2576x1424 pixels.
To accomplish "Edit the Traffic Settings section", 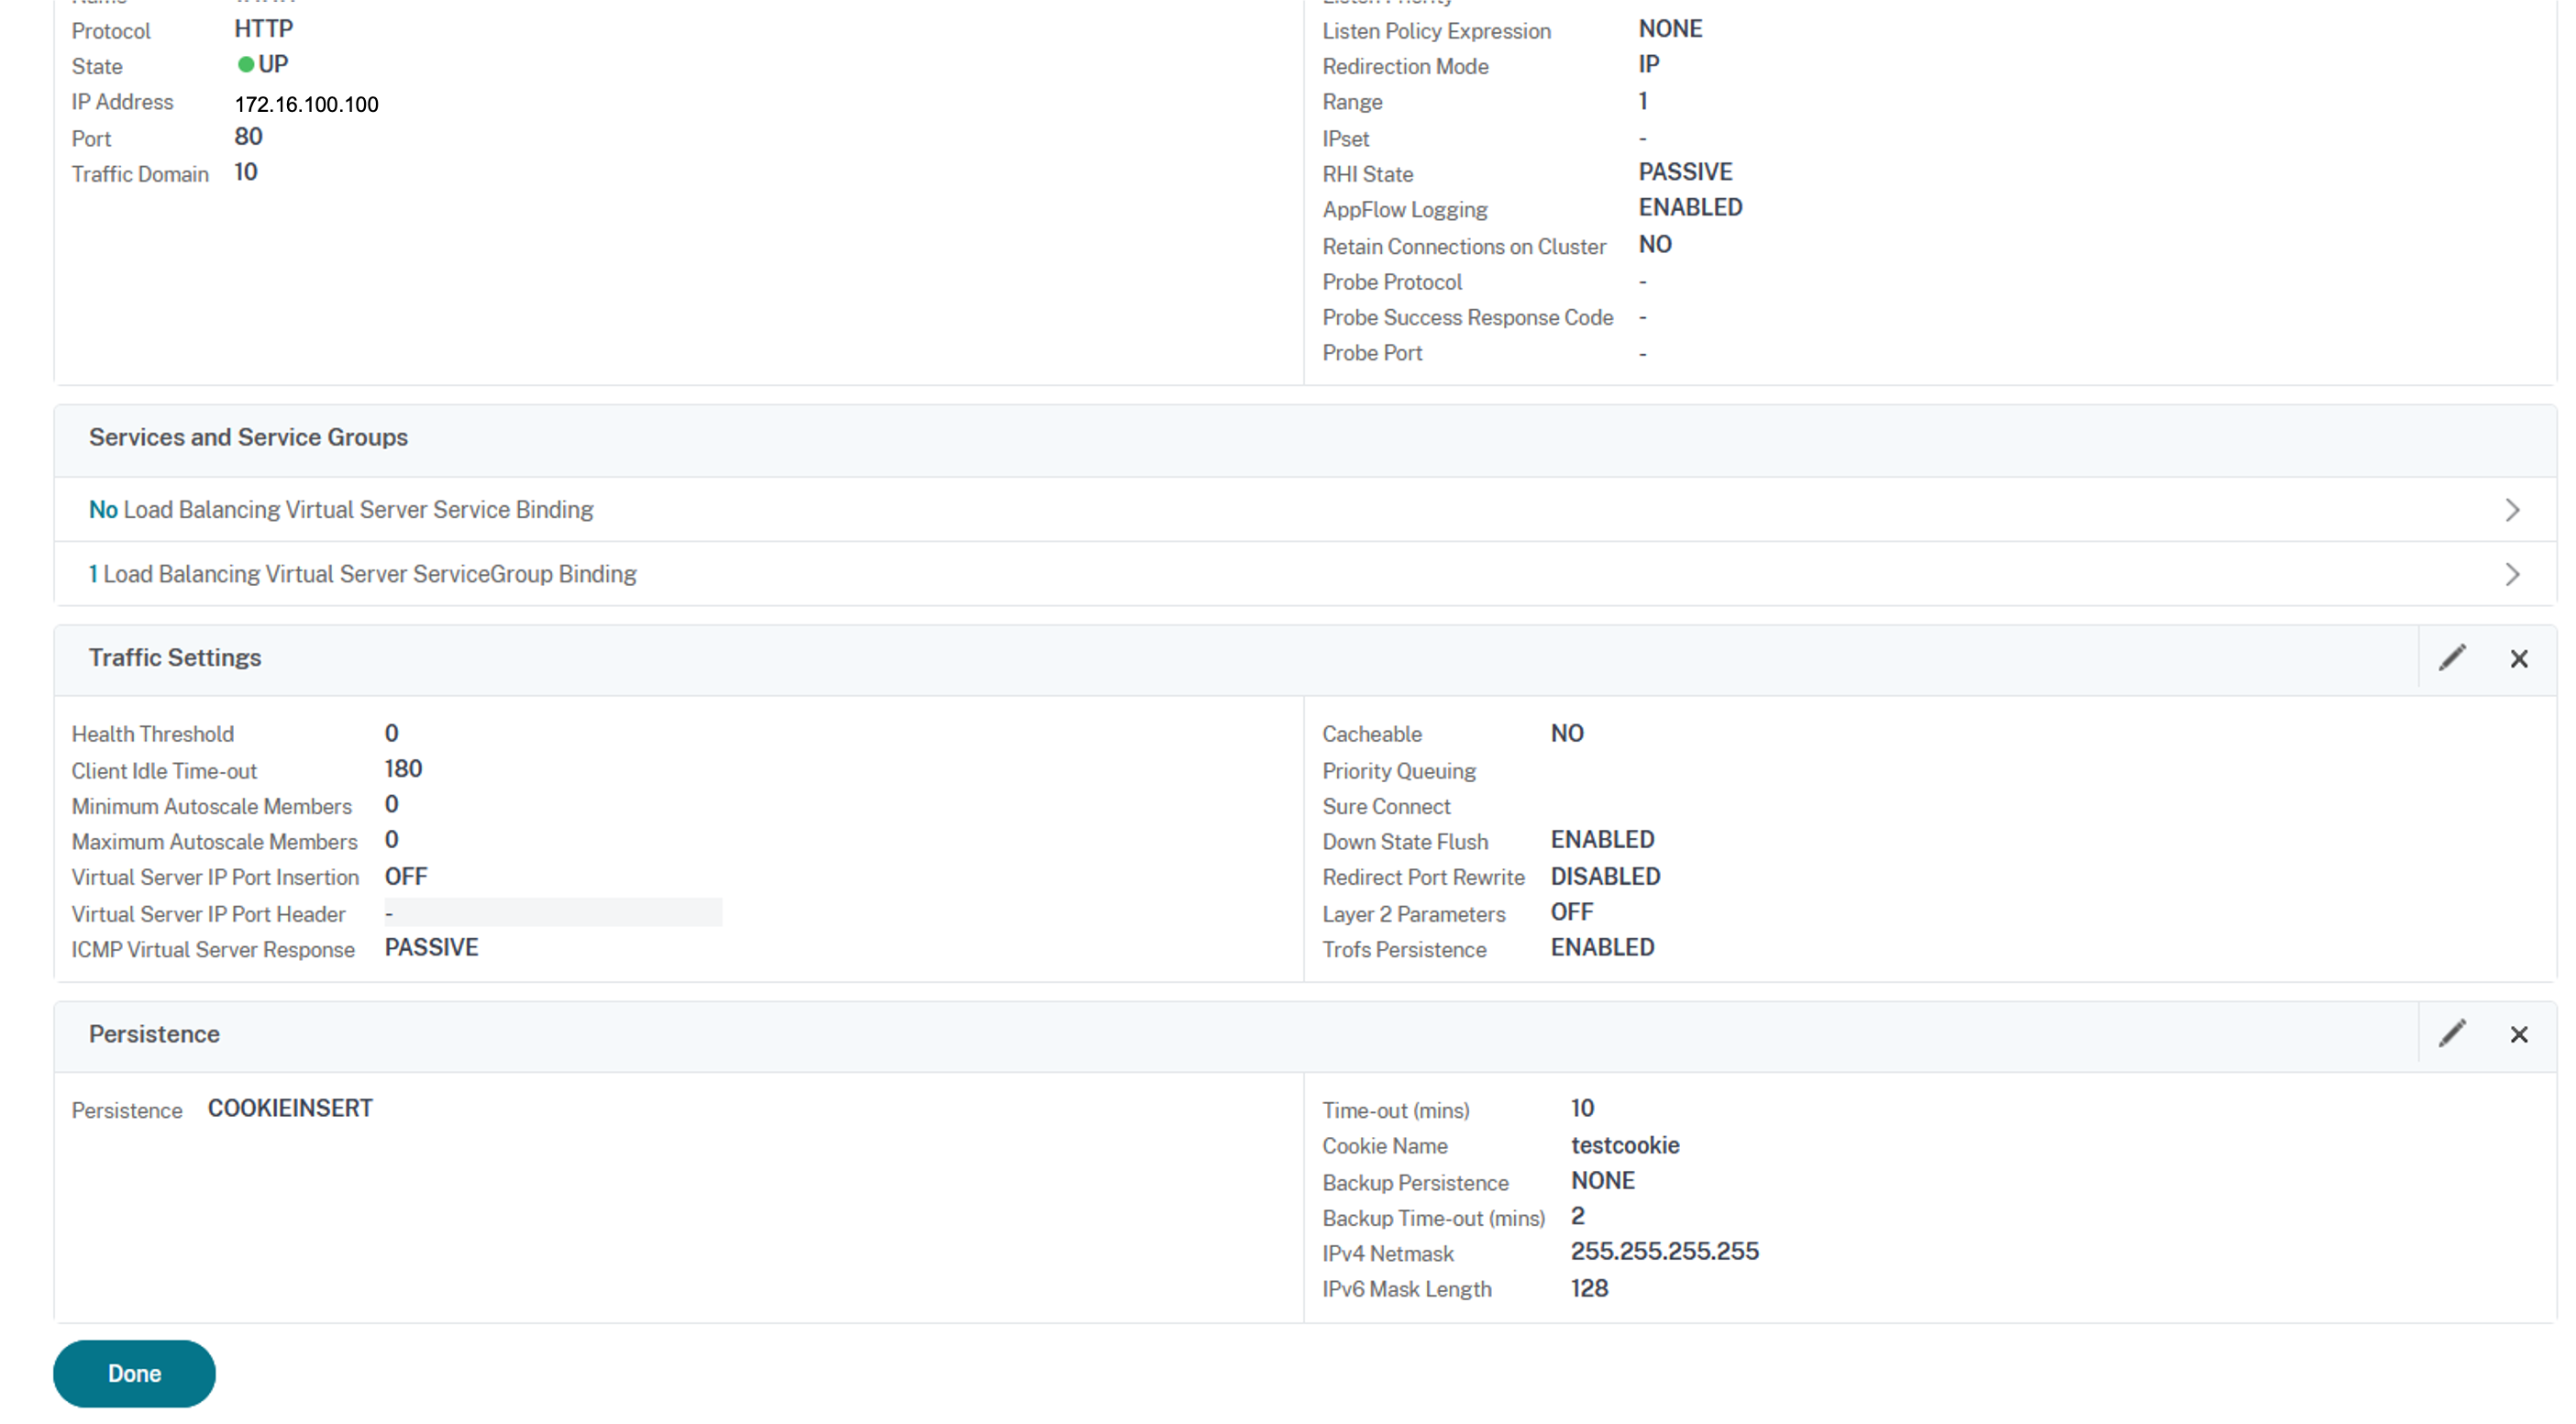I will (x=2452, y=658).
